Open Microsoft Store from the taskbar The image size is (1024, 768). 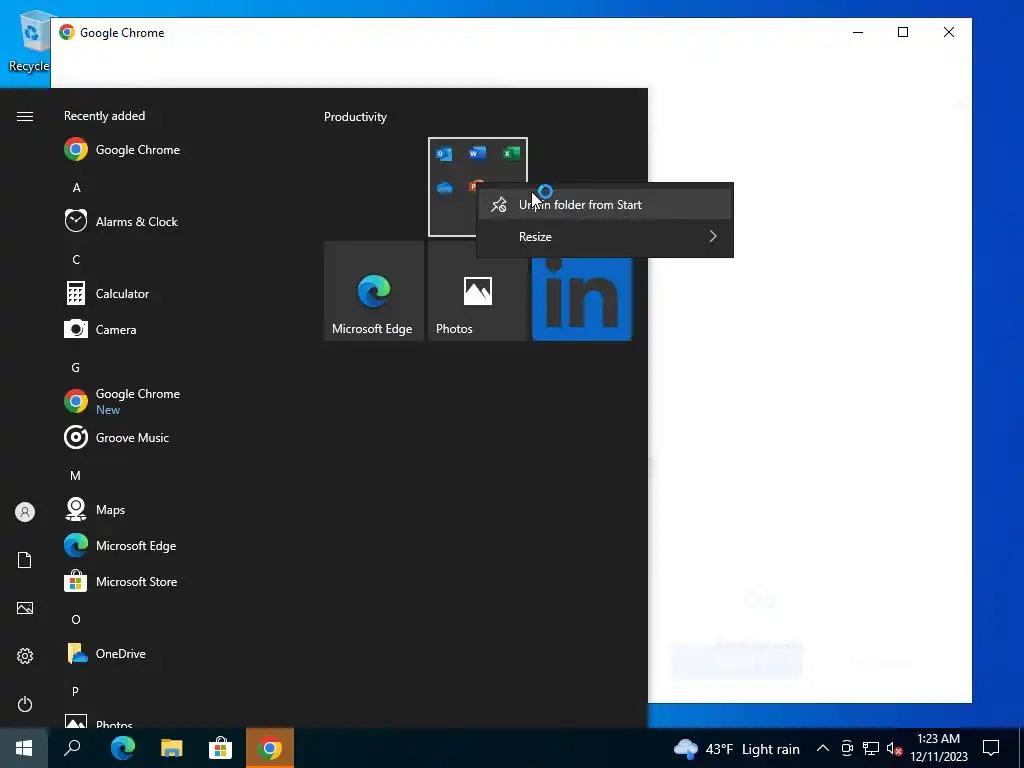coord(220,748)
